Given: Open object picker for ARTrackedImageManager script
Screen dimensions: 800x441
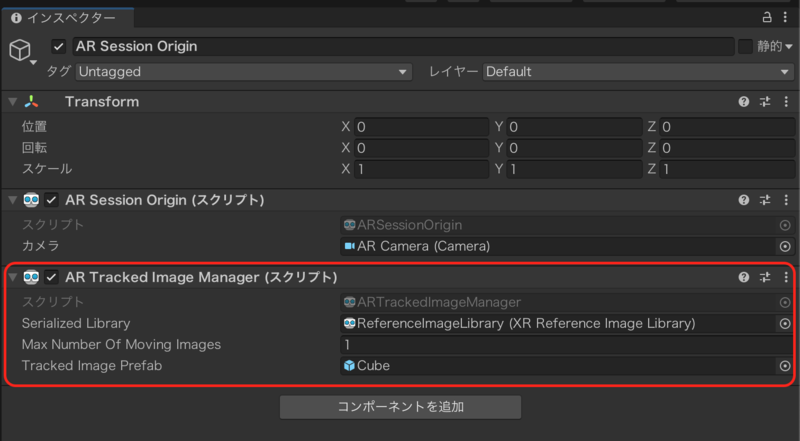Looking at the screenshot, I should tap(785, 302).
